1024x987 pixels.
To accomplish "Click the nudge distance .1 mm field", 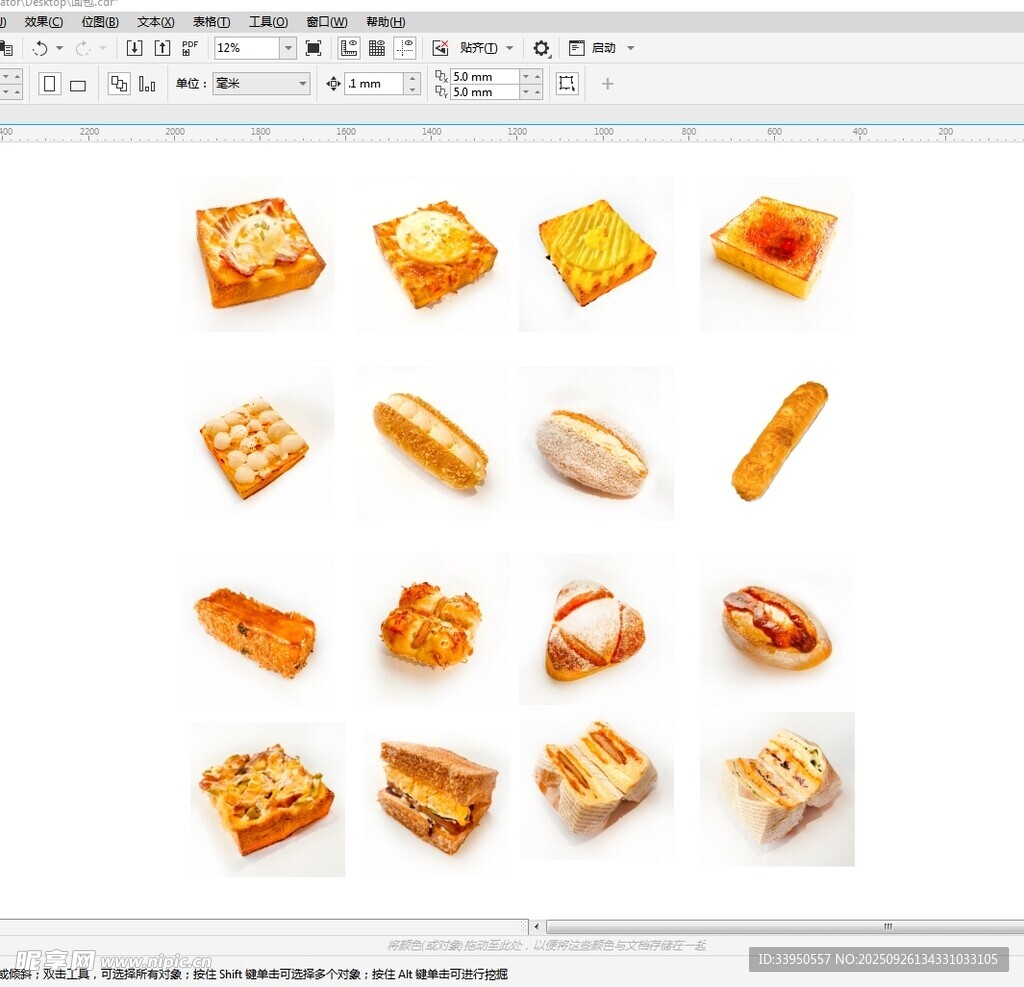I will 374,84.
